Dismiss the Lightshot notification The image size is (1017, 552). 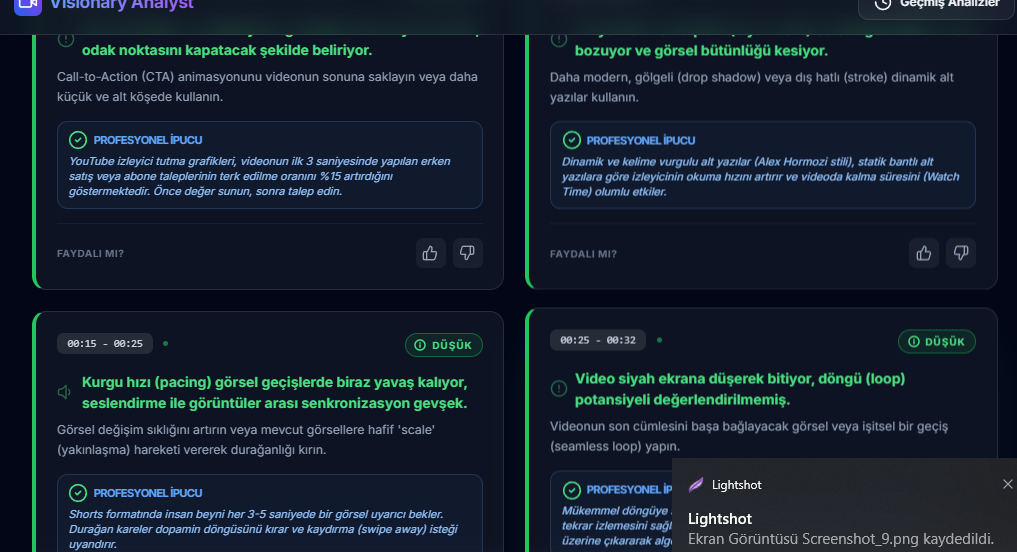pyautogui.click(x=1007, y=484)
